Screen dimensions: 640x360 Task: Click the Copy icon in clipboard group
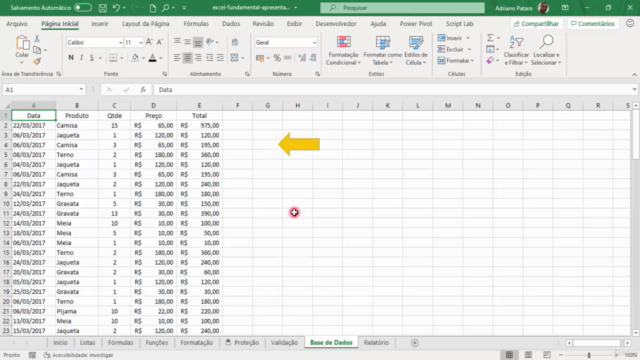37,50
